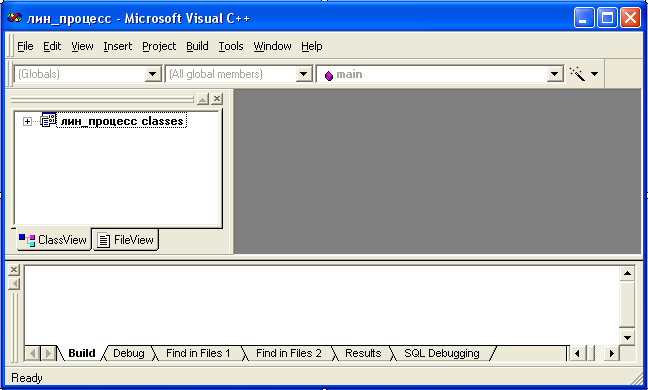The image size is (648, 390).
Task: Click inside the Build output text area
Action: [x=322, y=306]
